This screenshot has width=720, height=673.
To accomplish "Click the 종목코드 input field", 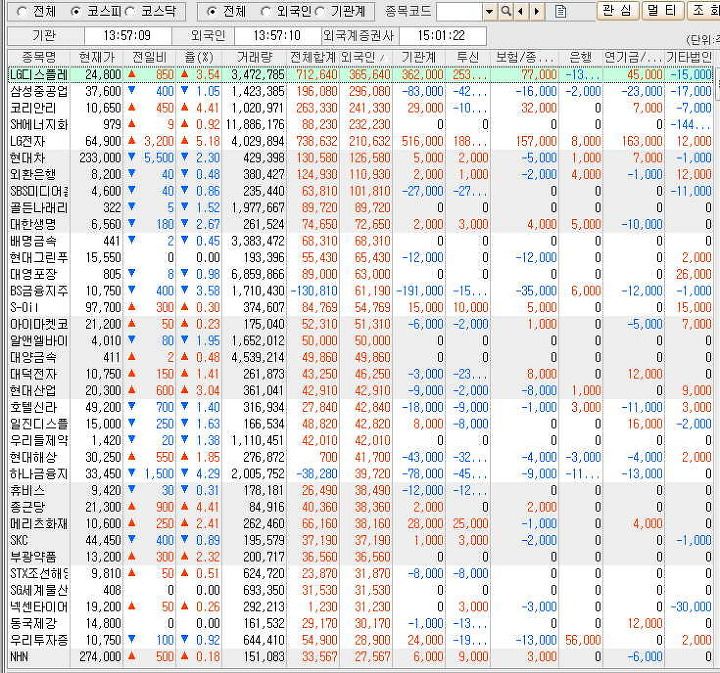I will pos(460,11).
